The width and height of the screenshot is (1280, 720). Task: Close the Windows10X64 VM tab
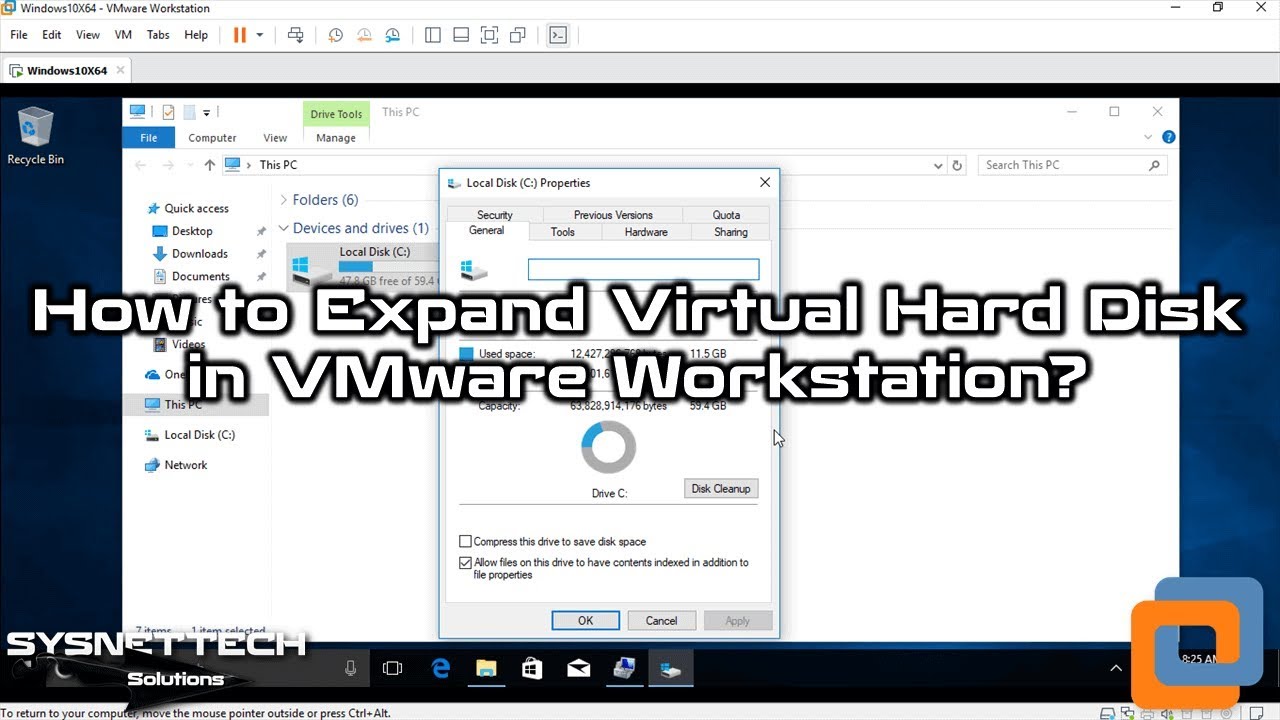pyautogui.click(x=121, y=70)
